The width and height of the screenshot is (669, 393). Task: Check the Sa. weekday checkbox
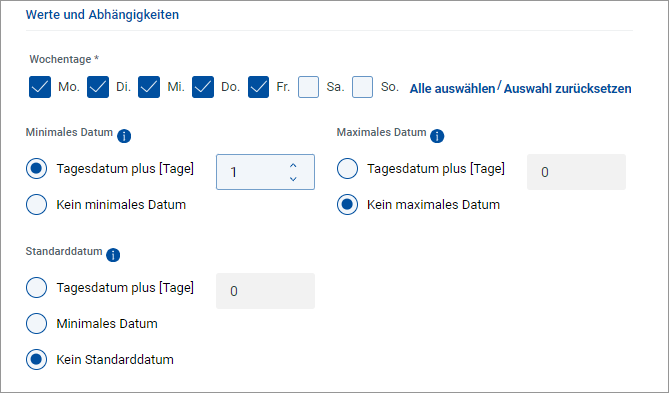(x=308, y=87)
